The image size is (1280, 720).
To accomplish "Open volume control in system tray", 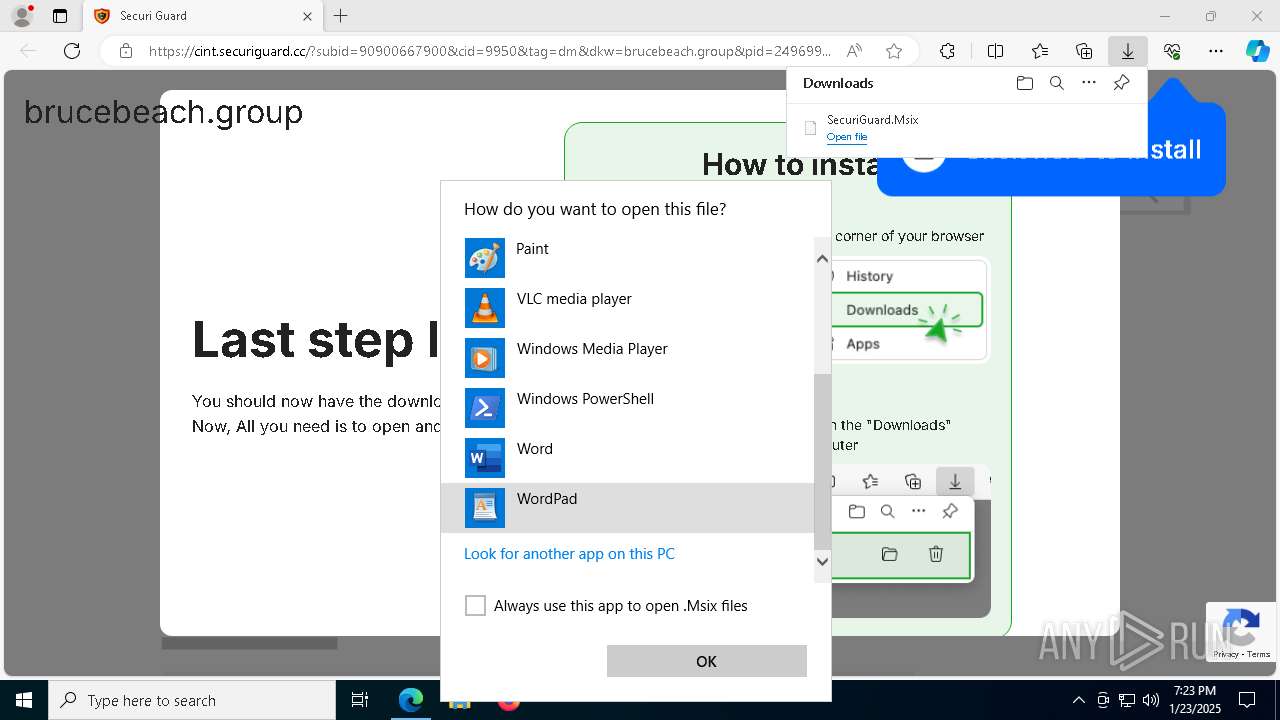I will tap(1150, 700).
